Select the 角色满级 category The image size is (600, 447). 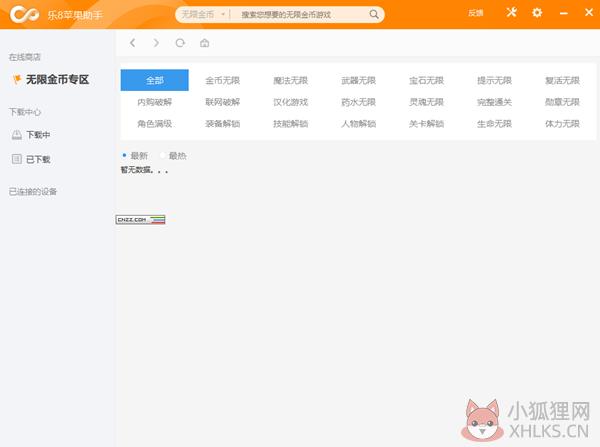(x=155, y=124)
